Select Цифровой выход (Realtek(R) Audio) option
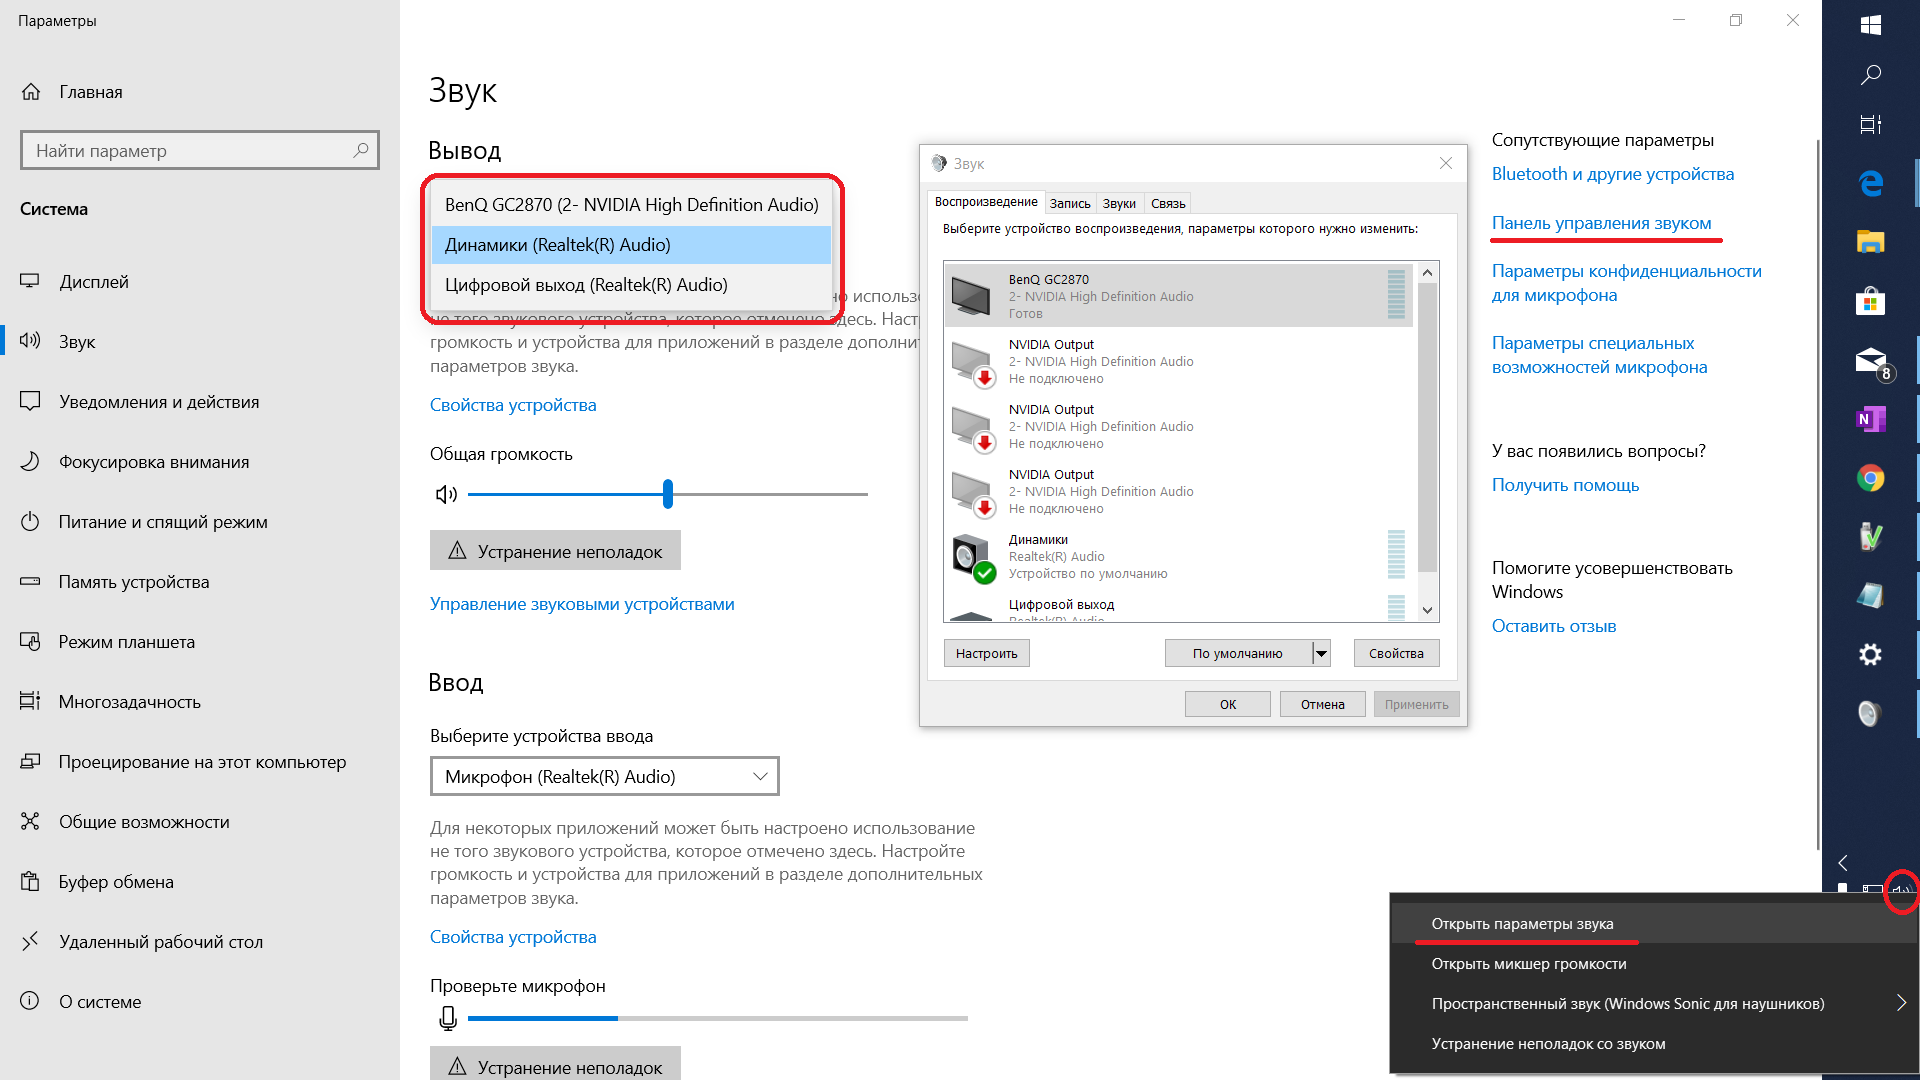Image resolution: width=1920 pixels, height=1080 pixels. [x=631, y=285]
